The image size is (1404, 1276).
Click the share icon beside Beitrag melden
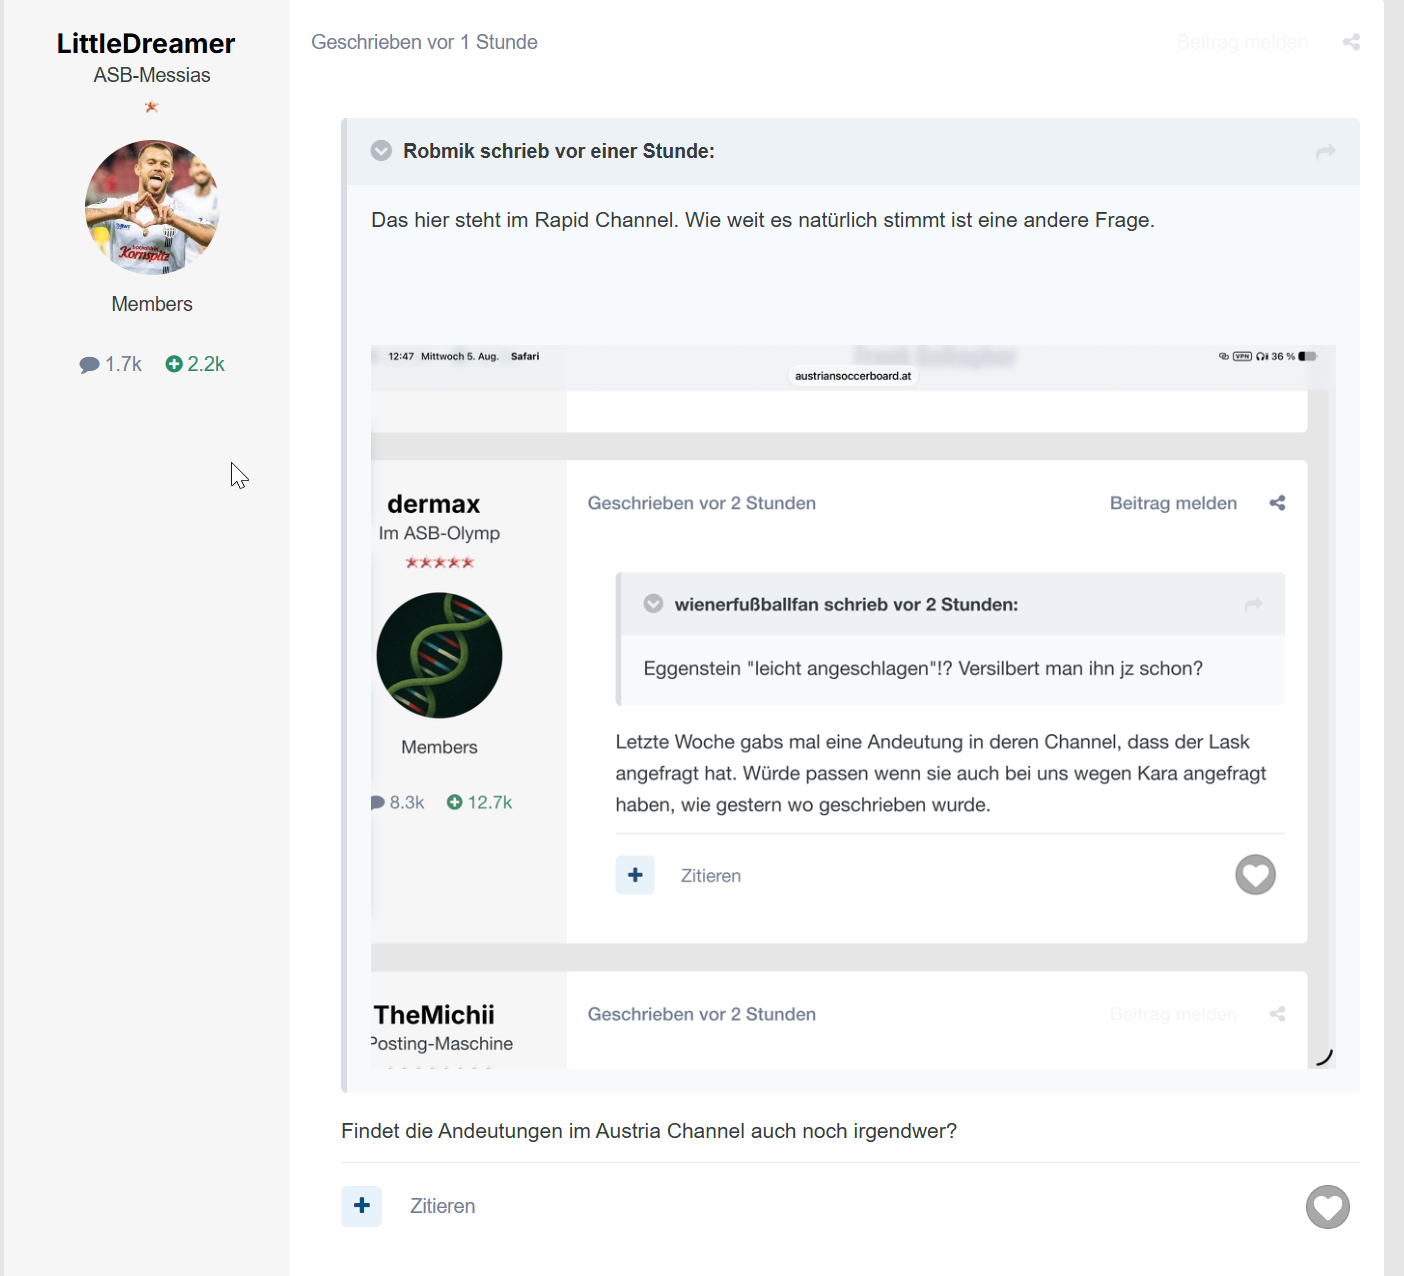click(1351, 42)
